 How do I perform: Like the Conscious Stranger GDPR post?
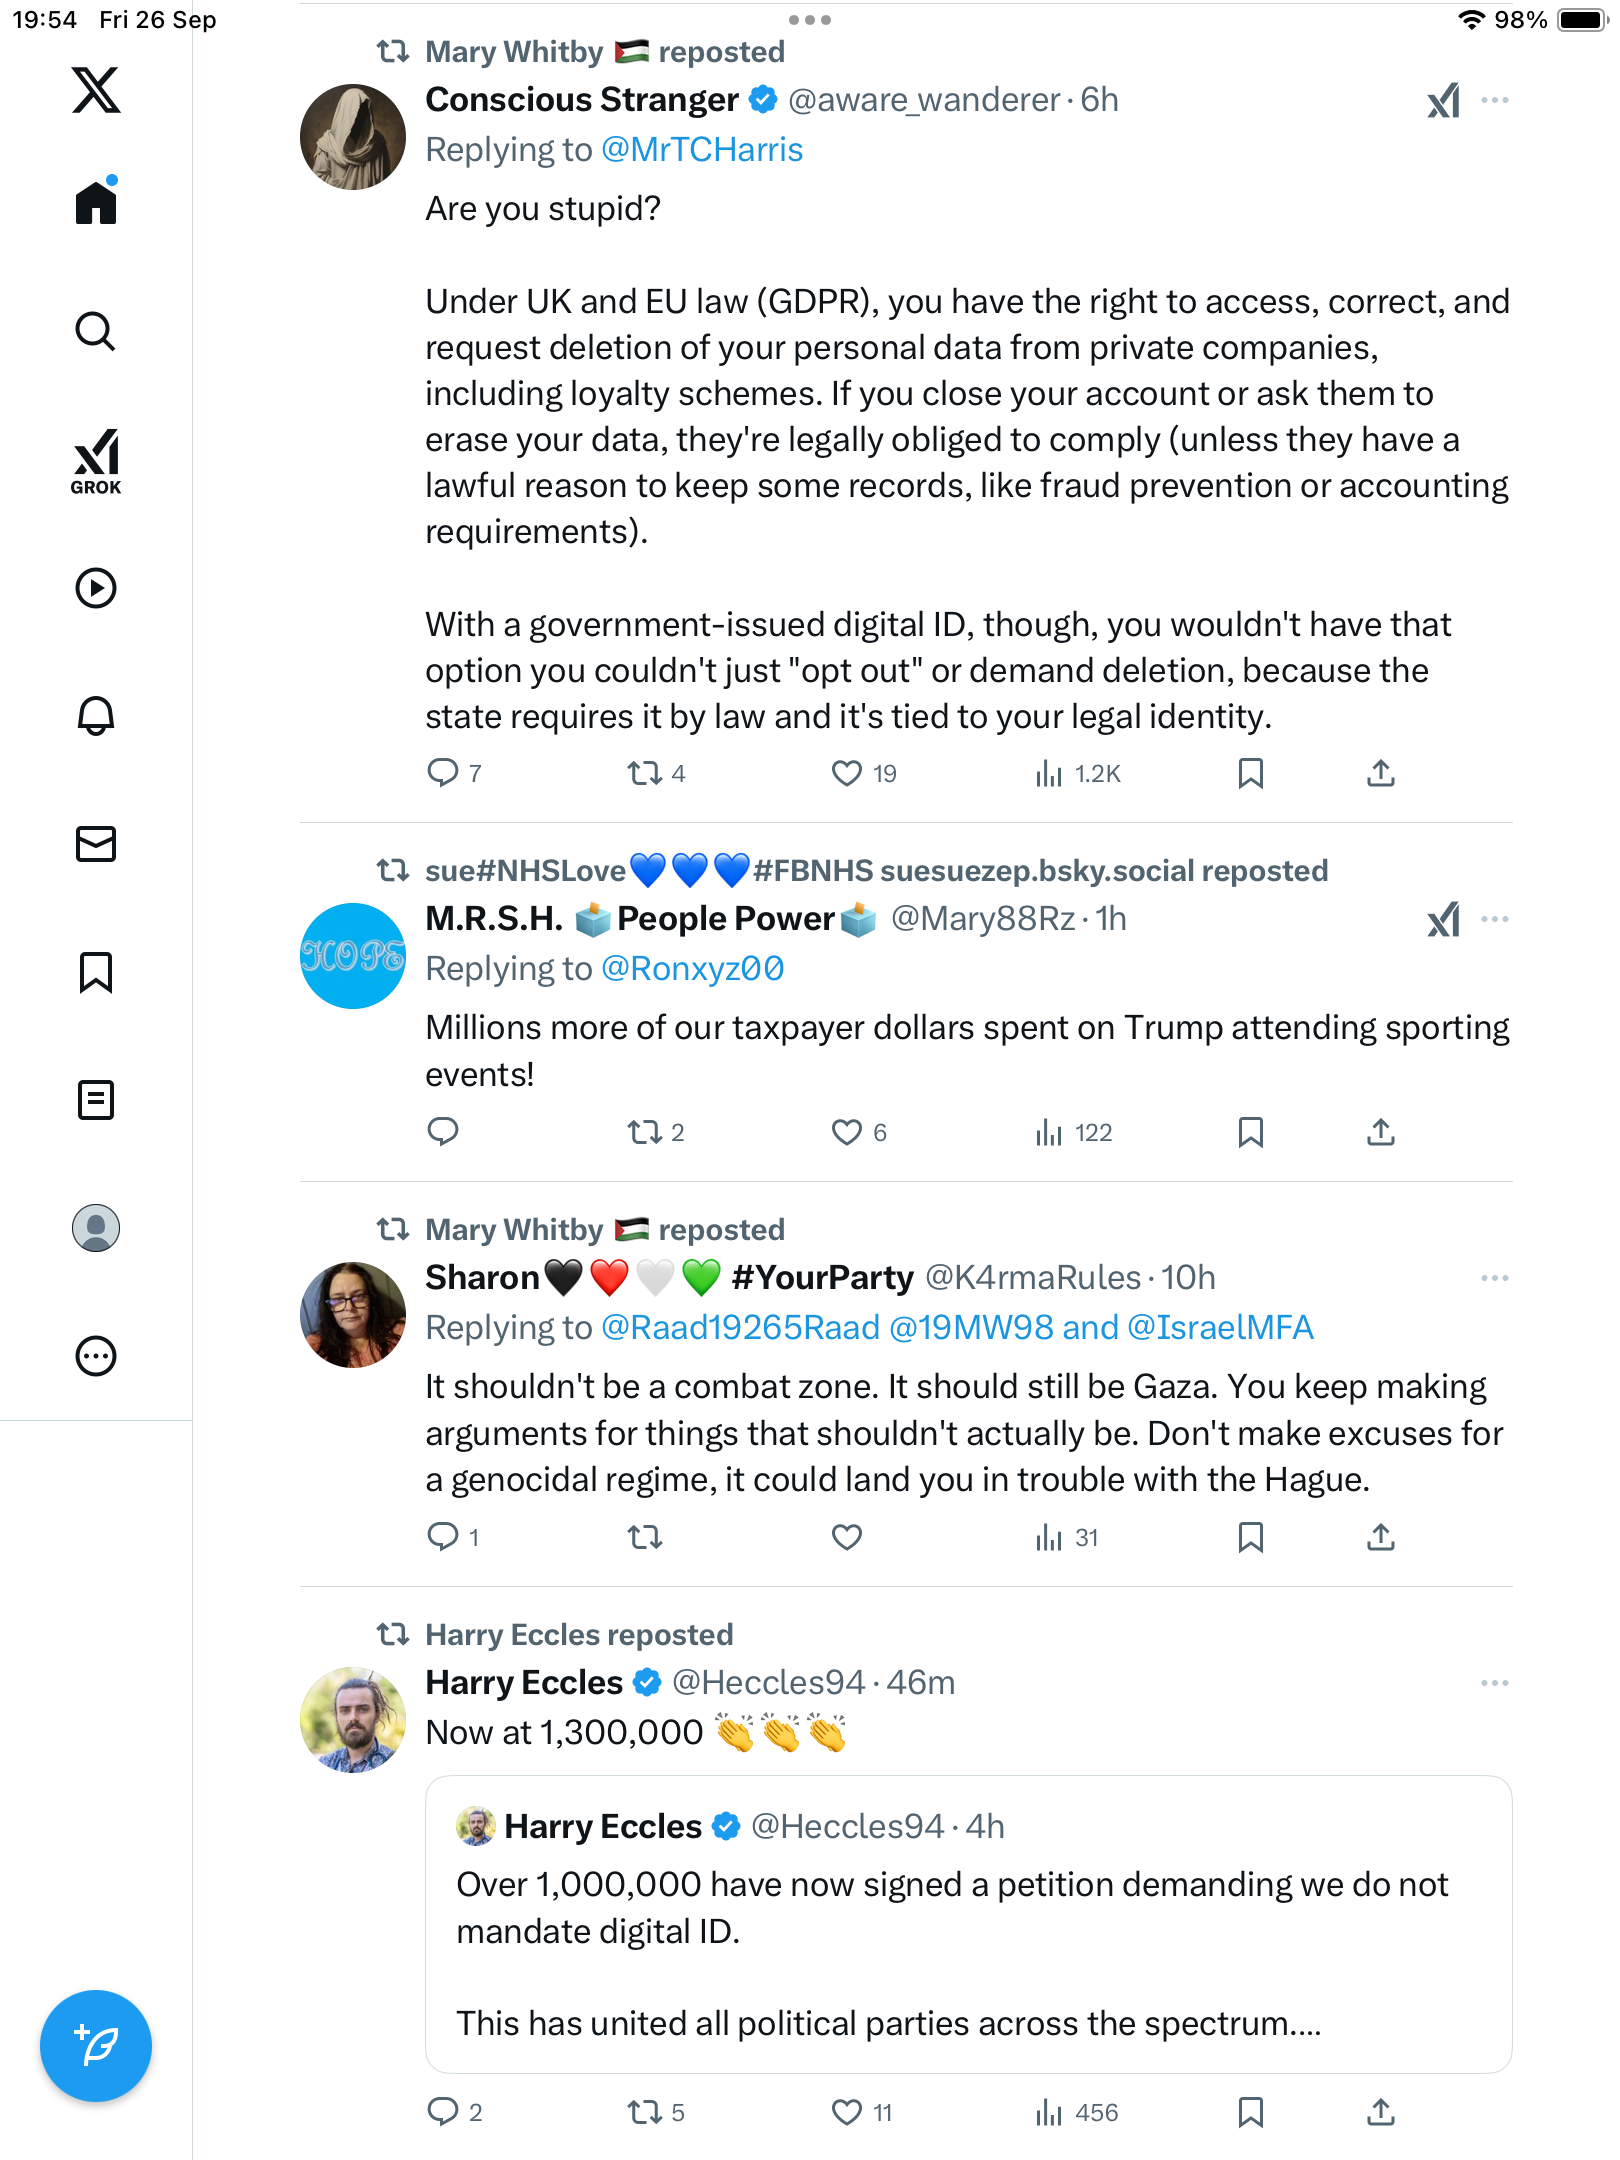(847, 773)
